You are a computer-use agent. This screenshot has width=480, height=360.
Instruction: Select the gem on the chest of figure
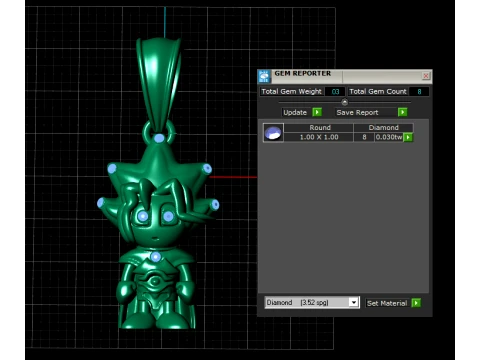(x=155, y=257)
